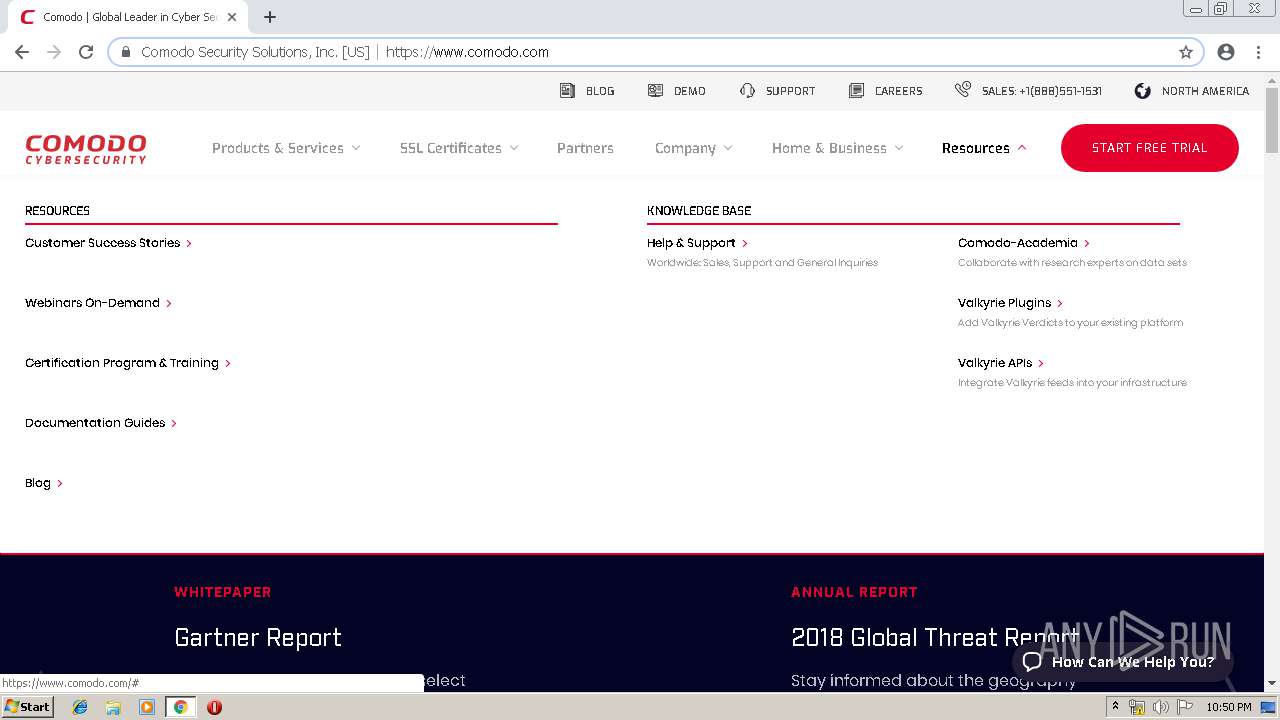
Task: Click the Support headset icon
Action: [x=747, y=90]
